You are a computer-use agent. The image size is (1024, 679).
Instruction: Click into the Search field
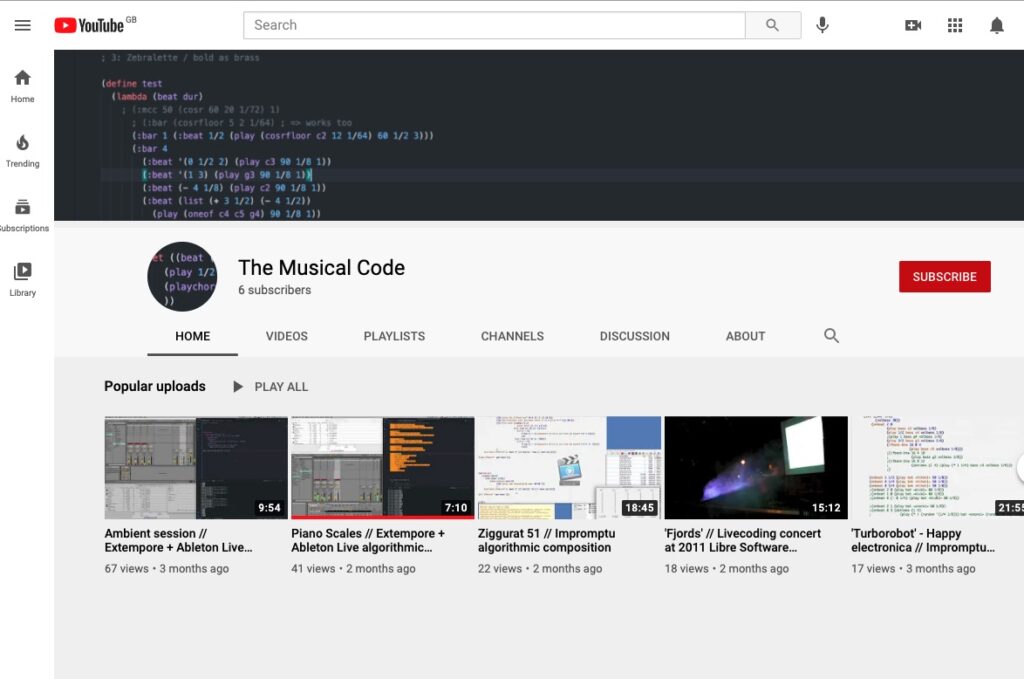[494, 25]
